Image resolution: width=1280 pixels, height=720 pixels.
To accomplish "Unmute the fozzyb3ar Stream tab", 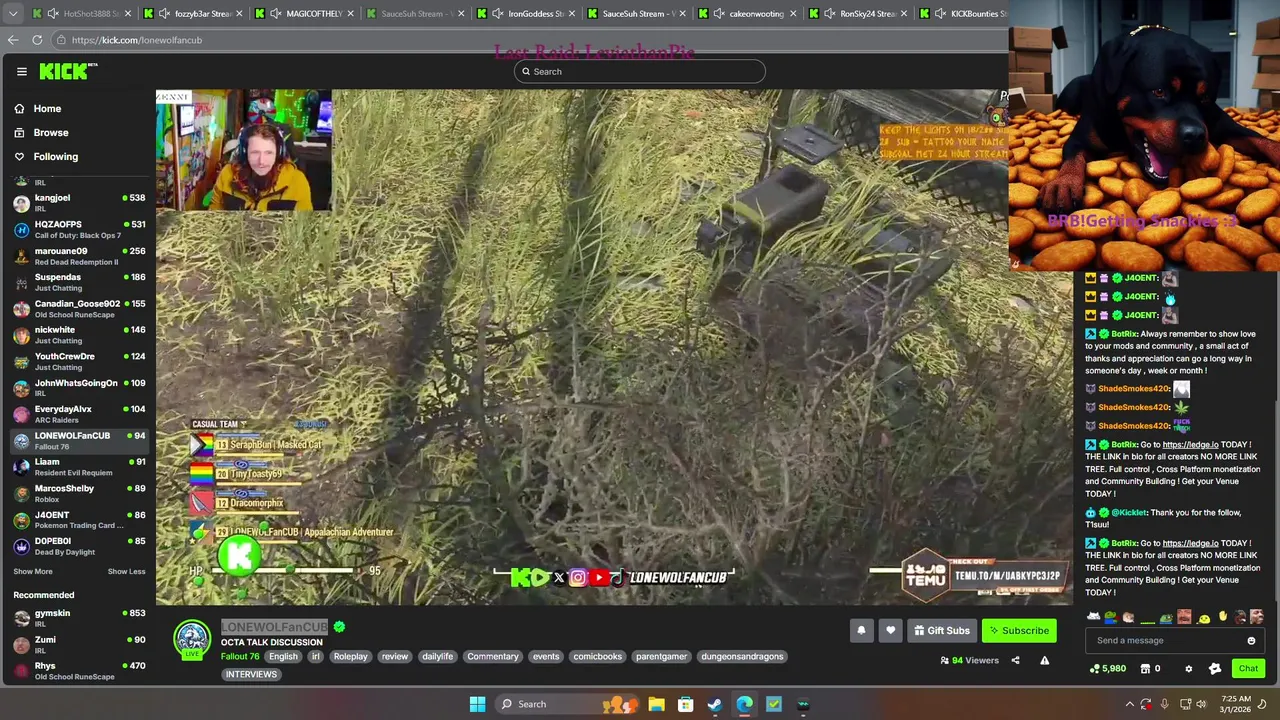I will [x=165, y=14].
